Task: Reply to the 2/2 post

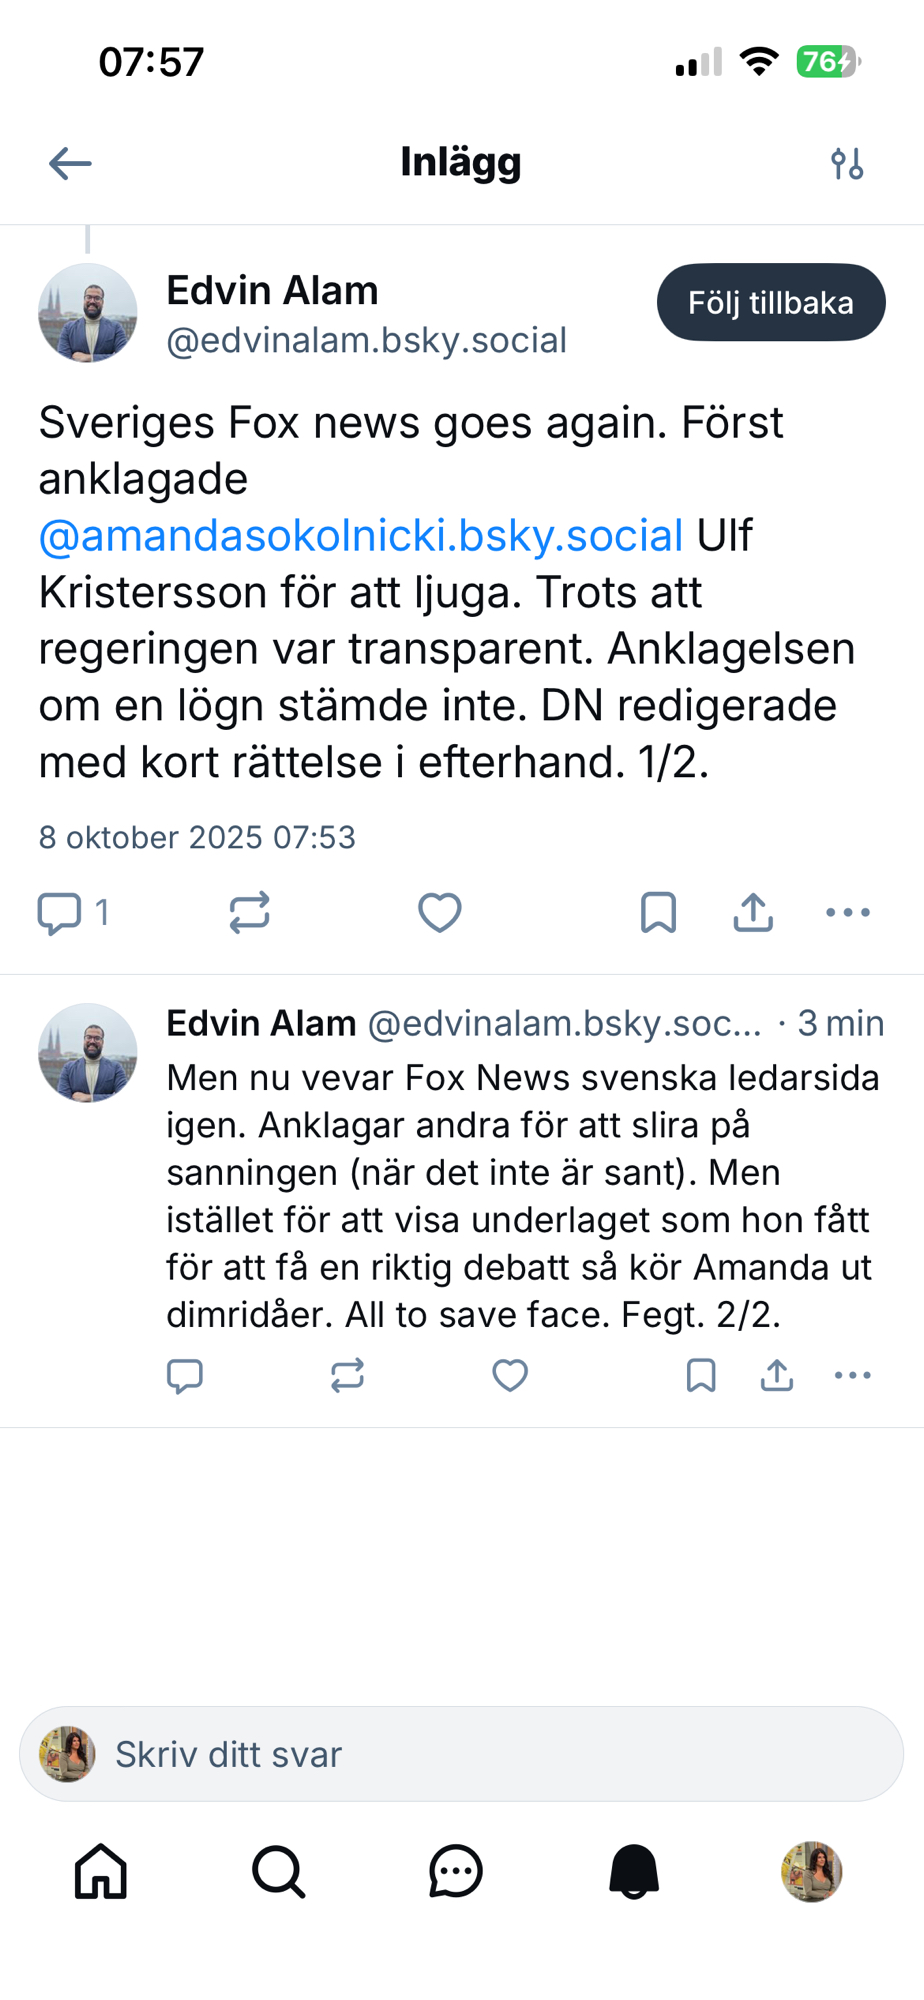Action: 185,1376
